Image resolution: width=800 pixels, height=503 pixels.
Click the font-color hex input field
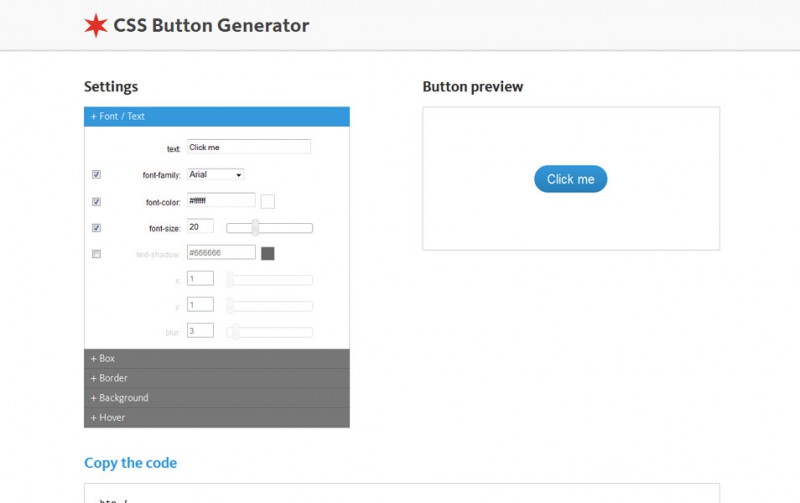click(221, 201)
